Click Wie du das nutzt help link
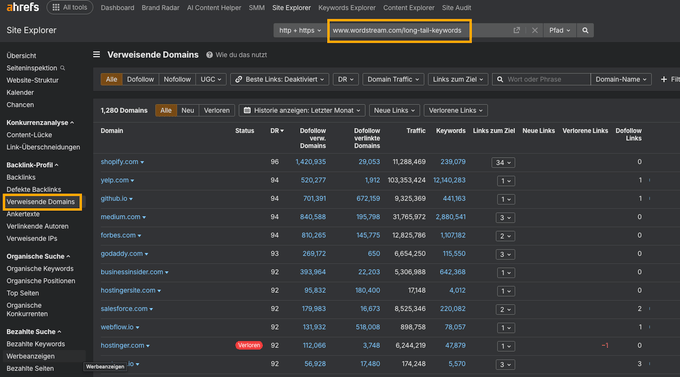The image size is (680, 377). coord(241,55)
